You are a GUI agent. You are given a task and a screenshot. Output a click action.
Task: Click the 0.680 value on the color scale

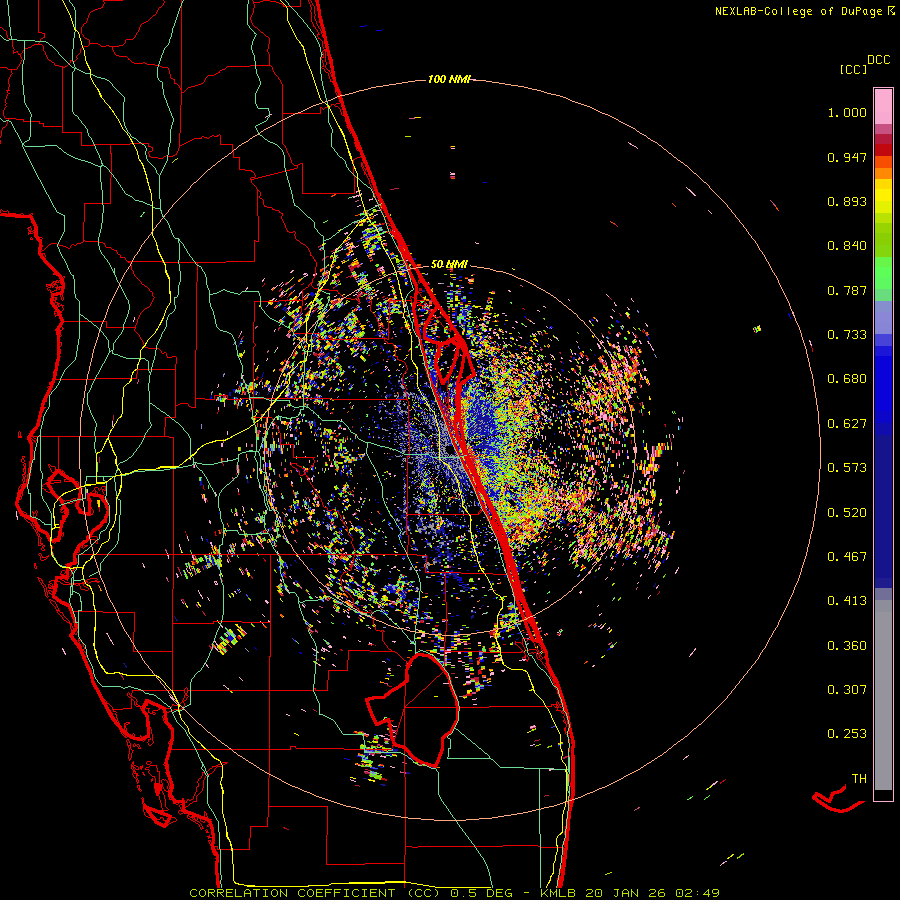pyautogui.click(x=847, y=379)
